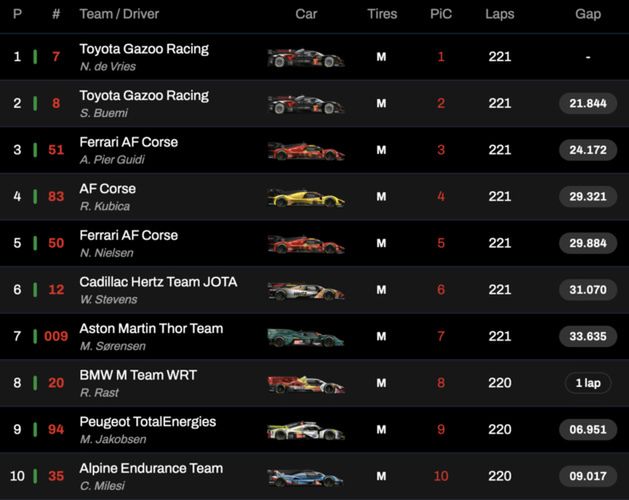Image resolution: width=629 pixels, height=500 pixels.
Task: Open the Cadillac Hertz Team JOTA entry
Action: (x=158, y=282)
